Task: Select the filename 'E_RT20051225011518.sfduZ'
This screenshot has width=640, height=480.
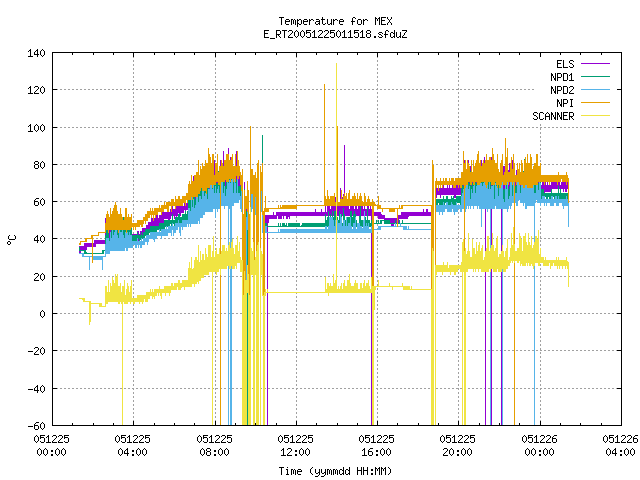Action: coord(335,34)
